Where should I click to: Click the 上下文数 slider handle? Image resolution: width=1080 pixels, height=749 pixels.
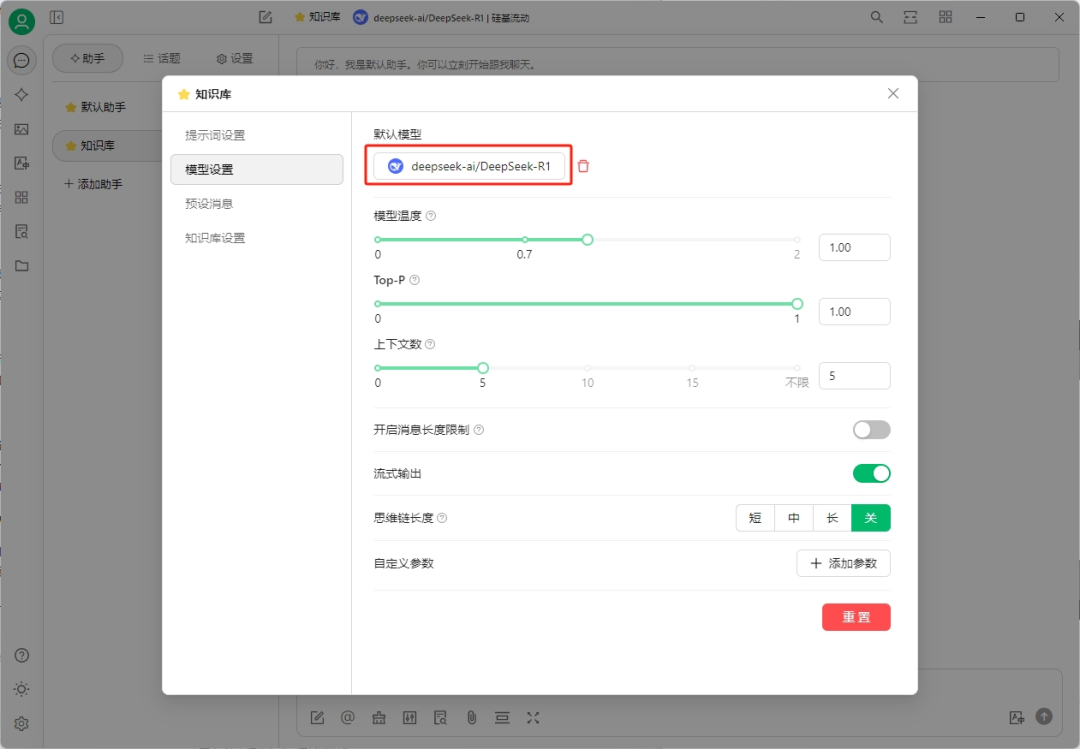[x=483, y=367]
